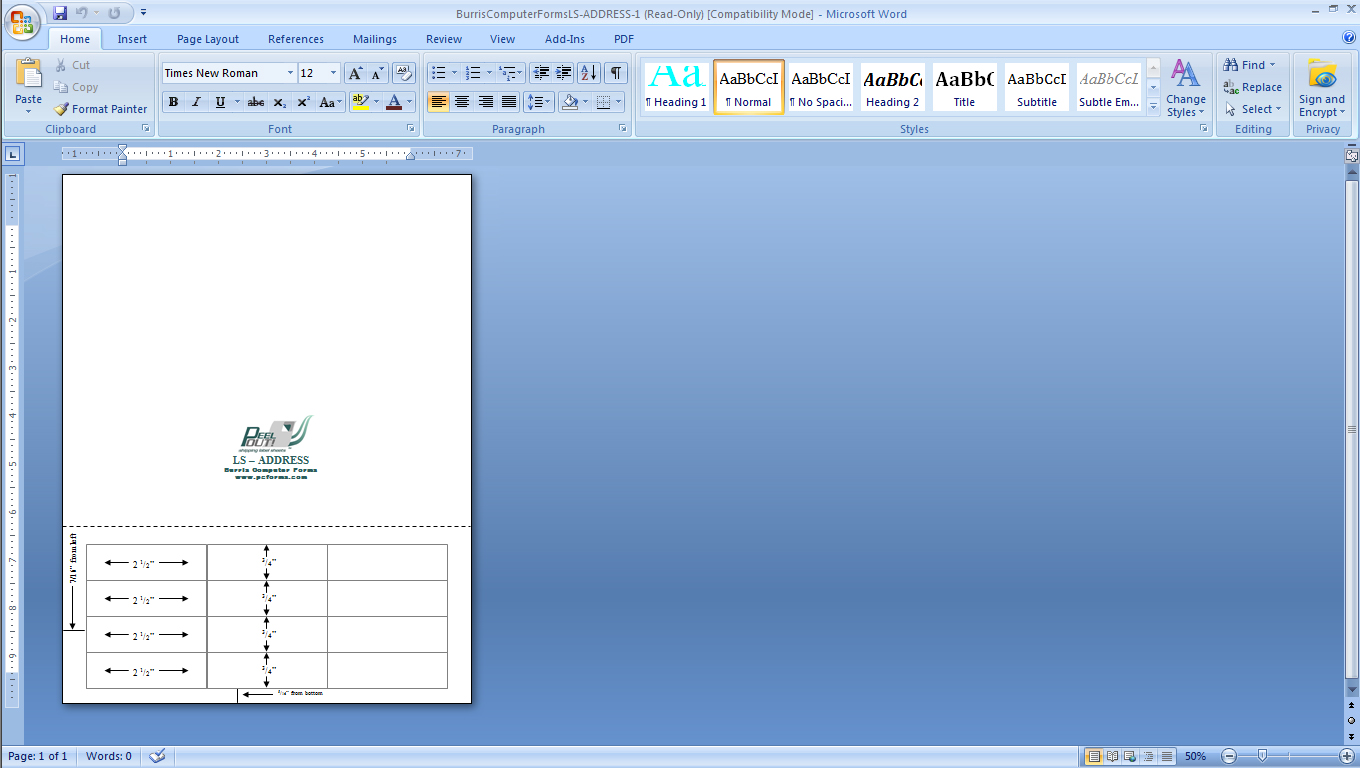Go to the Mailings tab
Screen dimensions: 1360x768
(x=375, y=39)
